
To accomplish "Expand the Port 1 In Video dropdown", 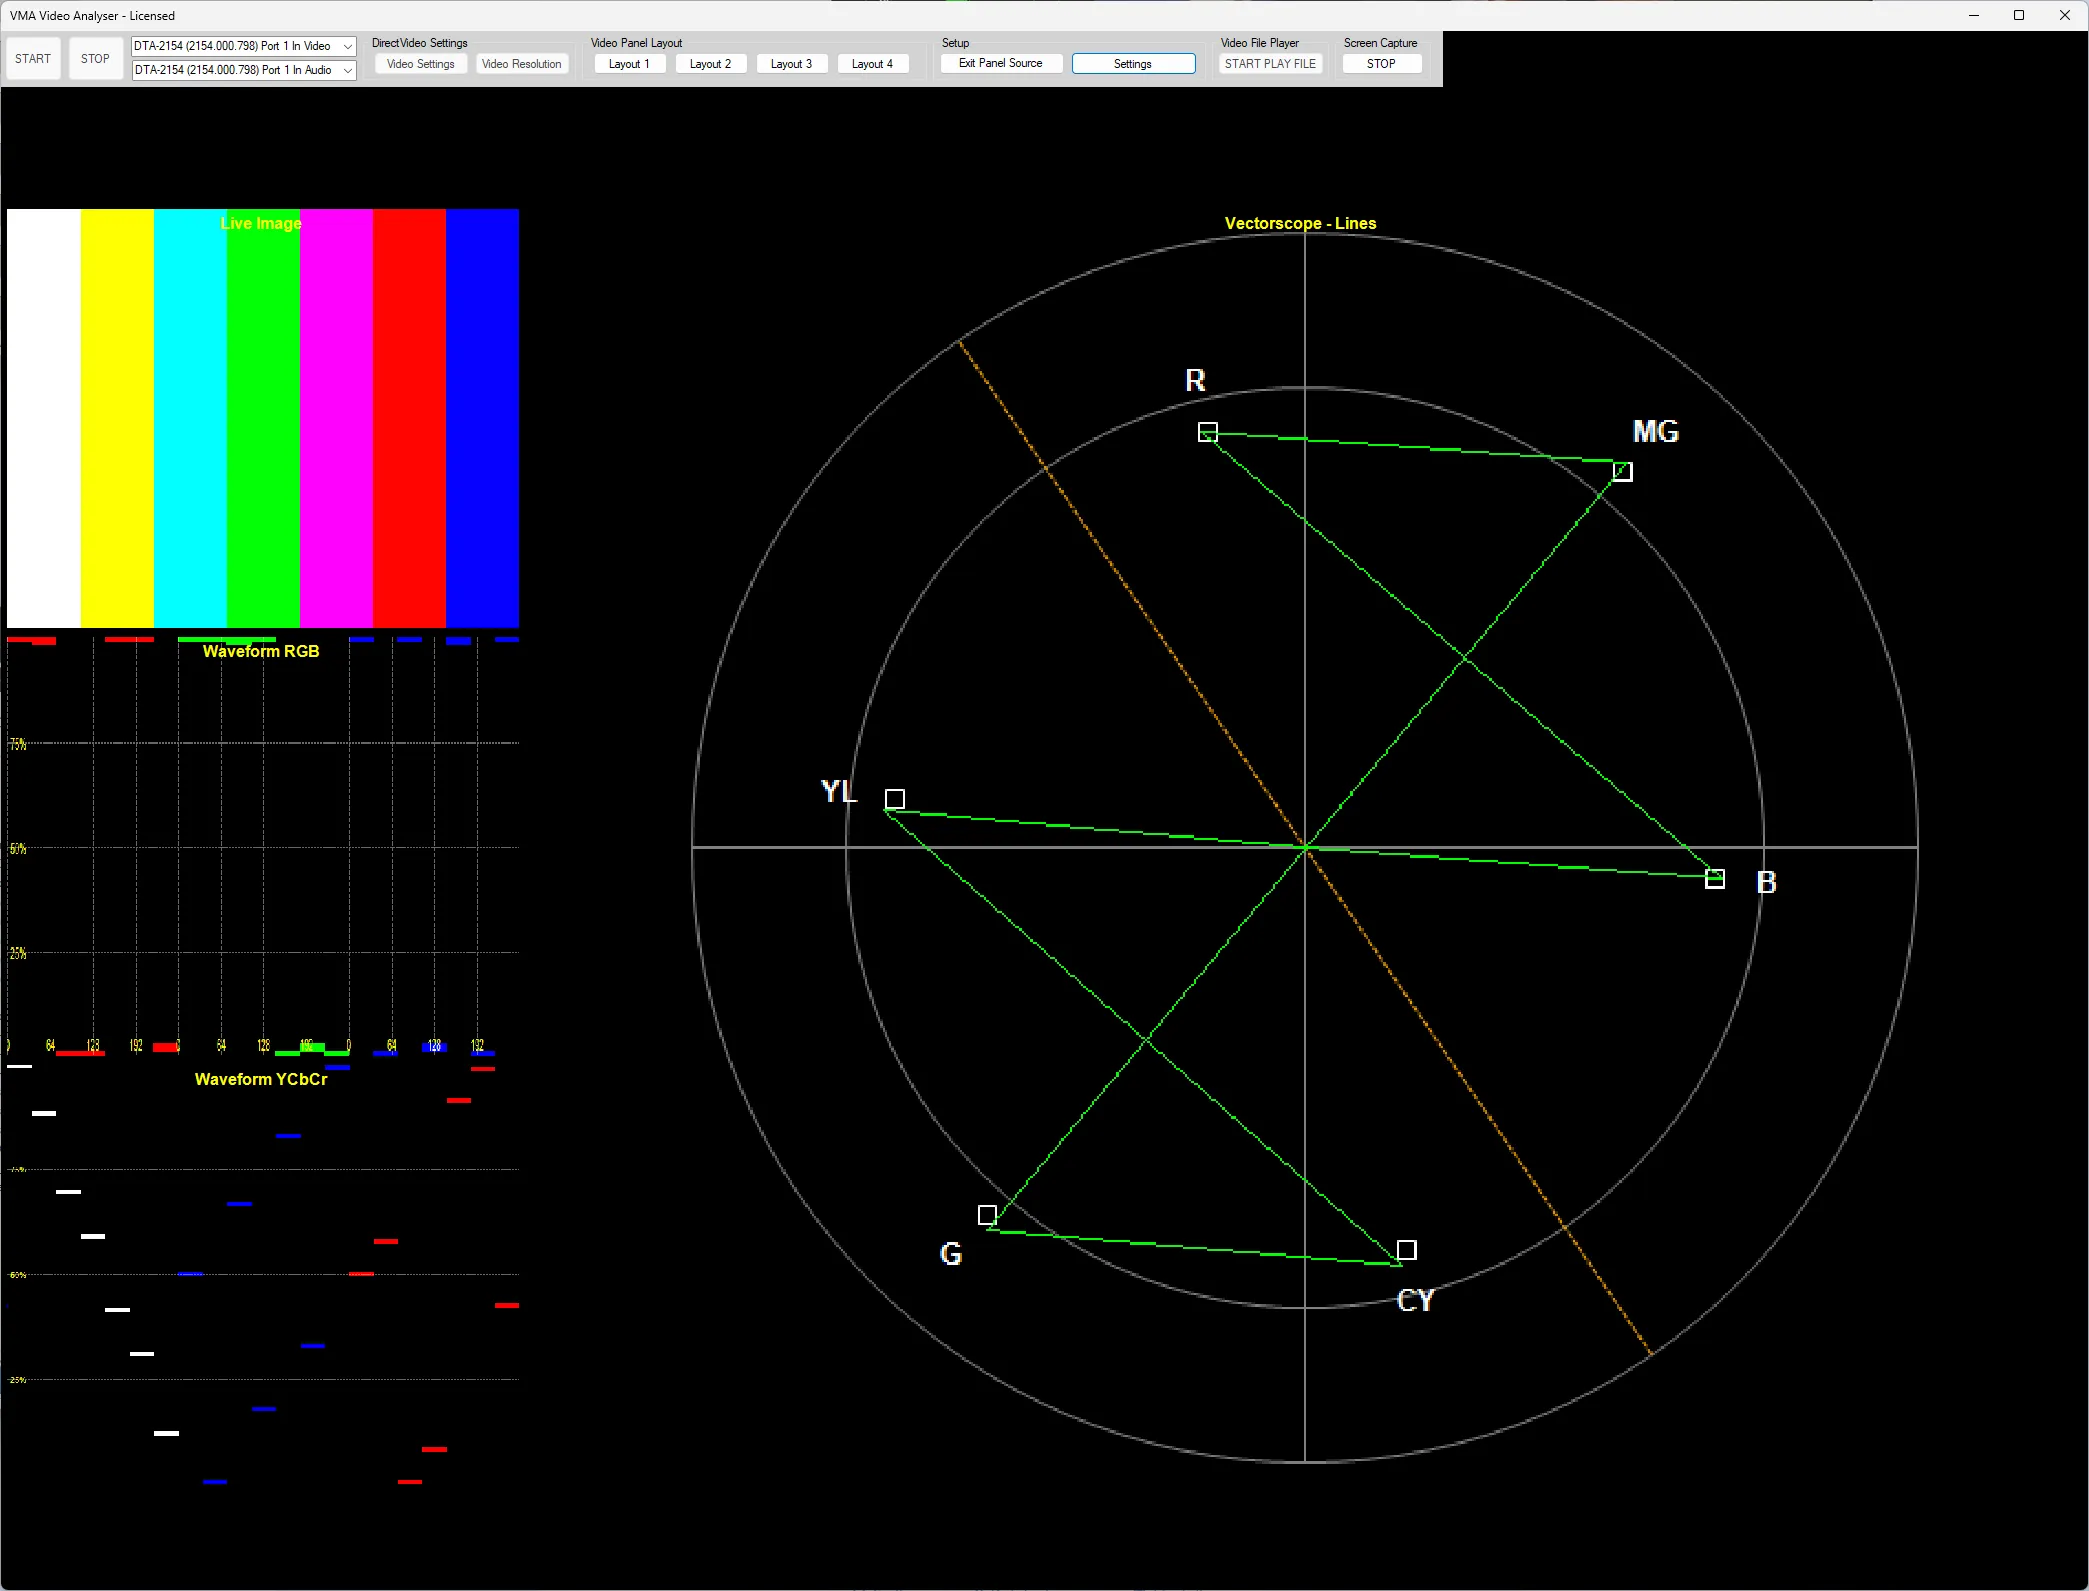I will click(347, 46).
